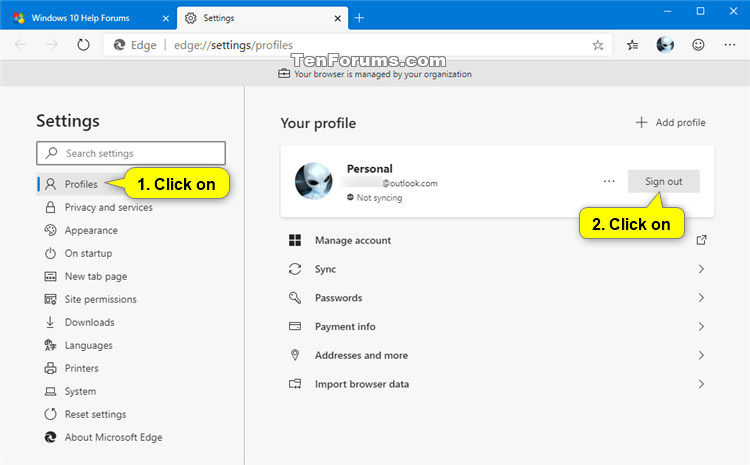
Task: Click the On startup power icon
Action: tap(50, 253)
